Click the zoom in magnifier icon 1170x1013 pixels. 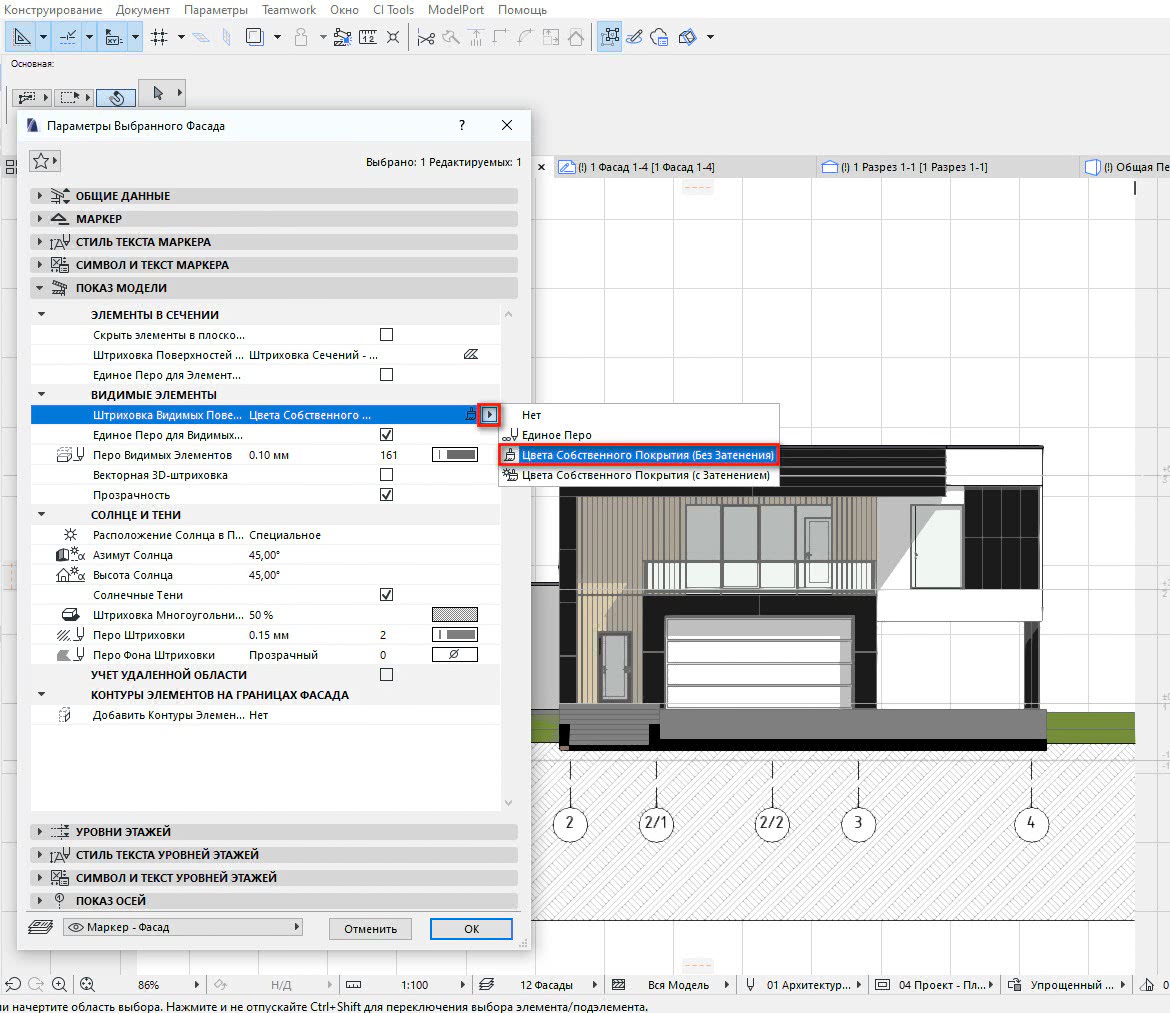click(x=59, y=984)
